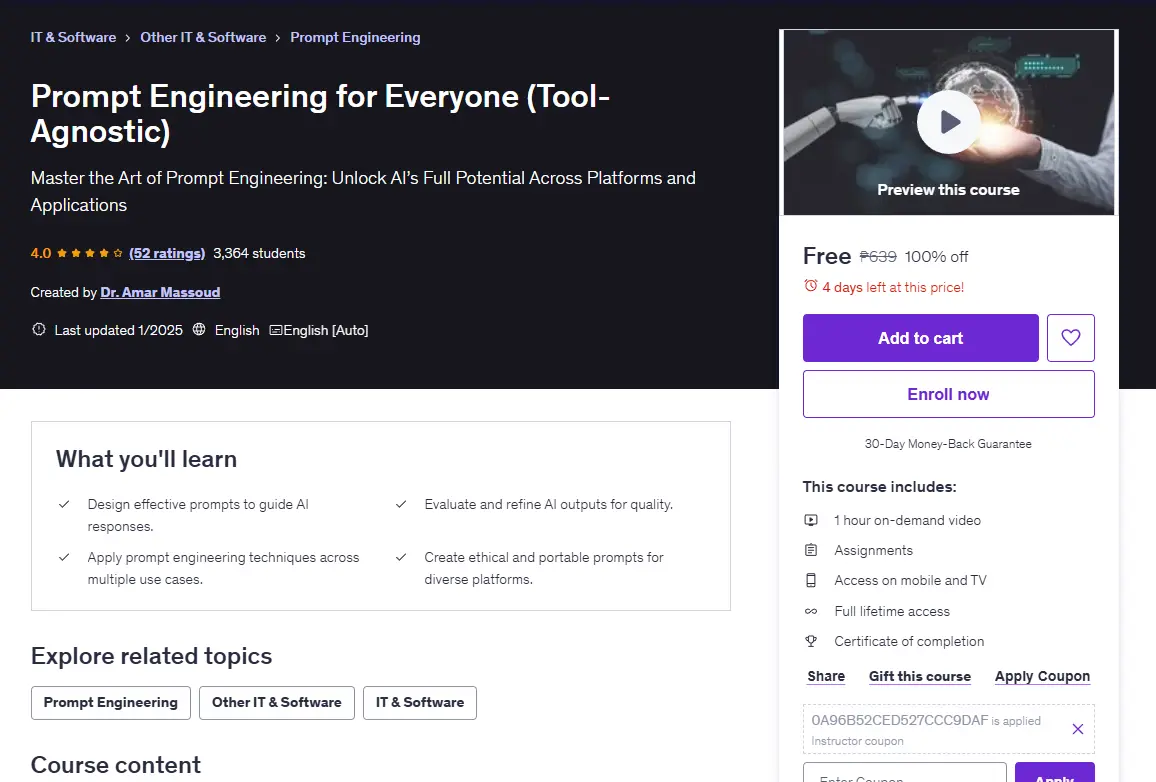Click the closed captions icon
The height and width of the screenshot is (782, 1156).
pyautogui.click(x=276, y=330)
